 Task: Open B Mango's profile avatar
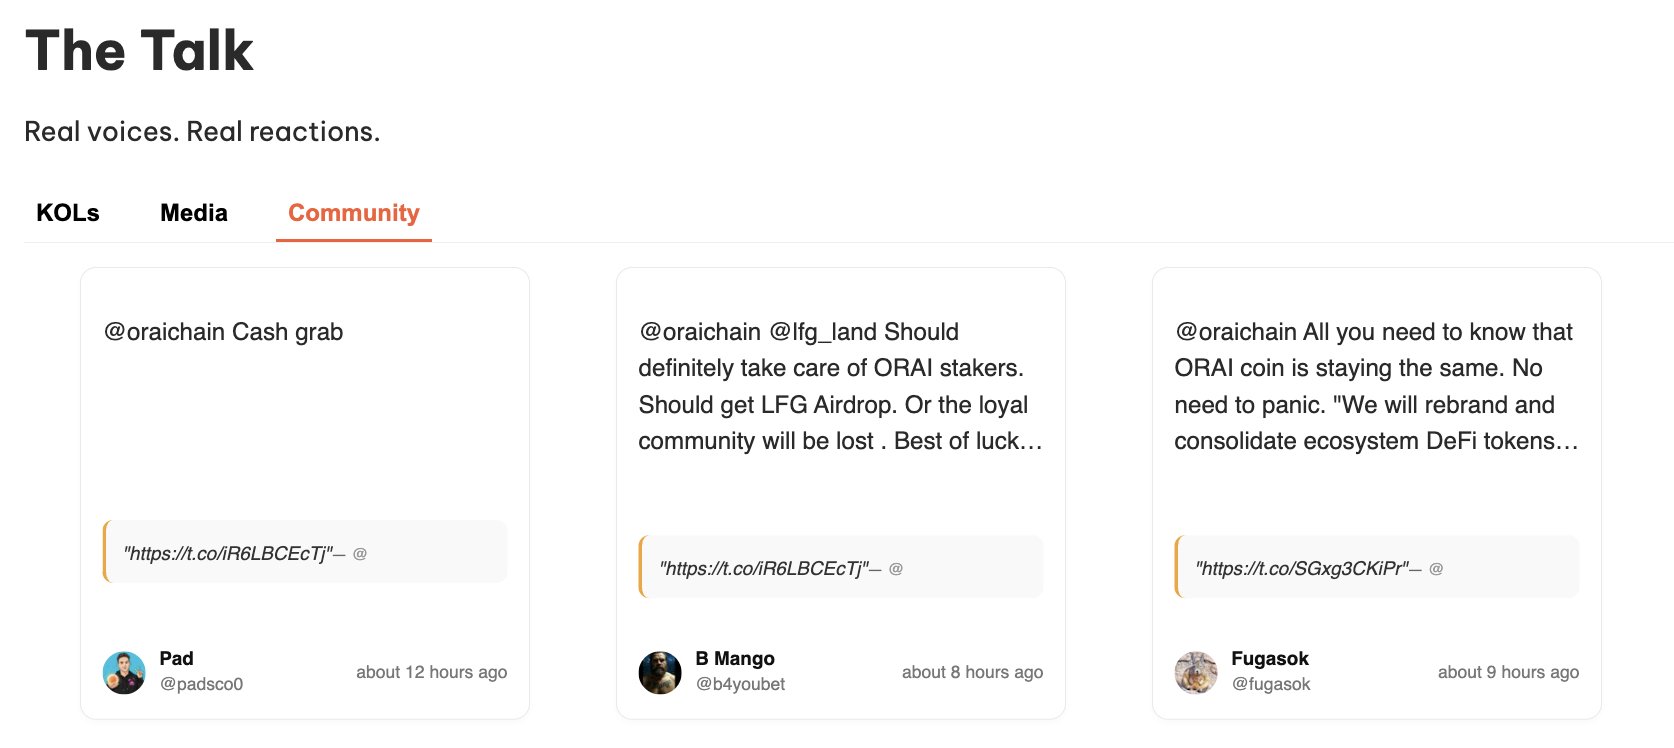(x=660, y=673)
